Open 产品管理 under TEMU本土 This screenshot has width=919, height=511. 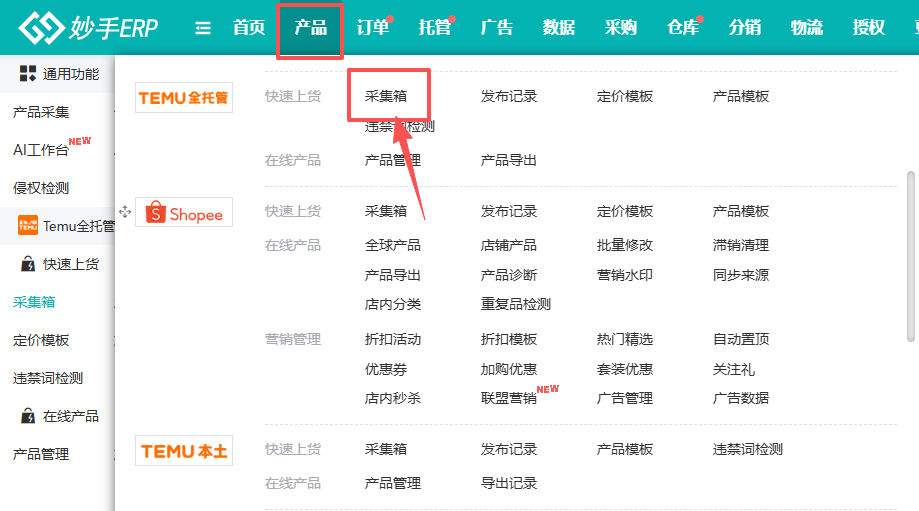coord(393,483)
